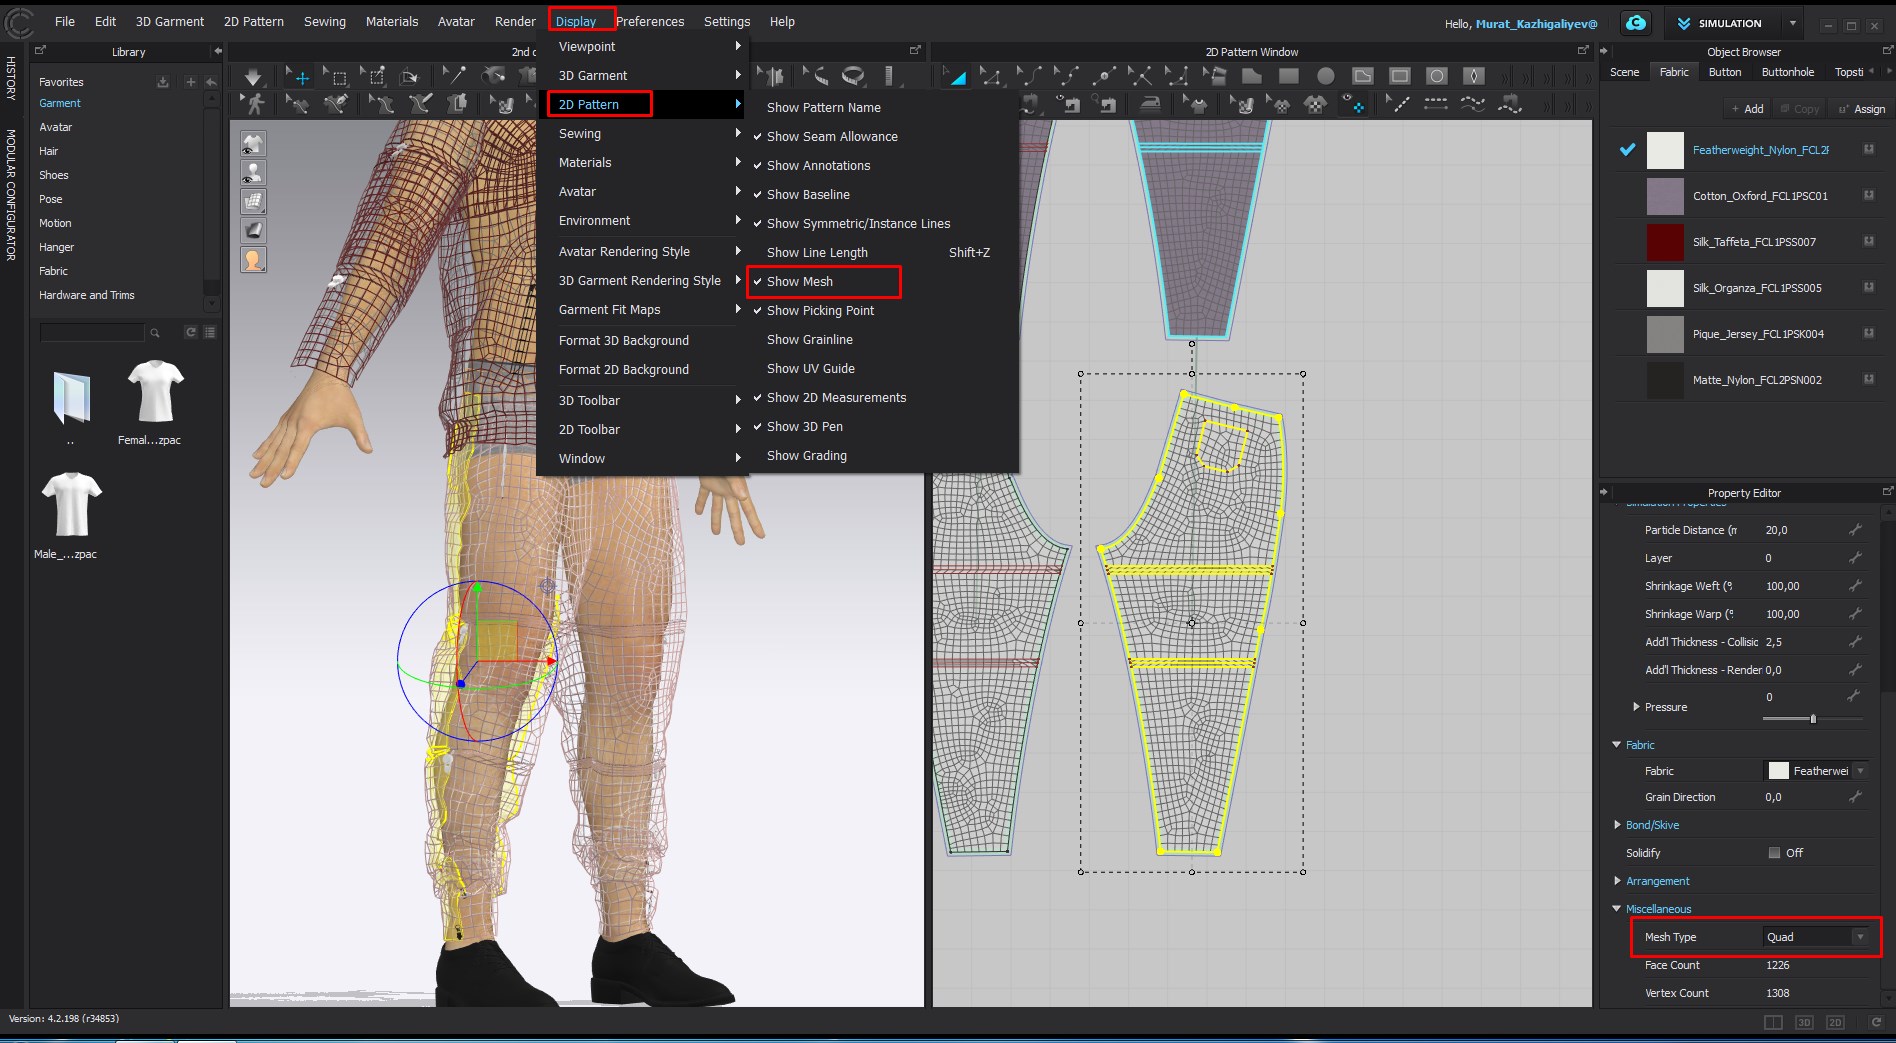Toggle Show Mesh option off

(799, 282)
